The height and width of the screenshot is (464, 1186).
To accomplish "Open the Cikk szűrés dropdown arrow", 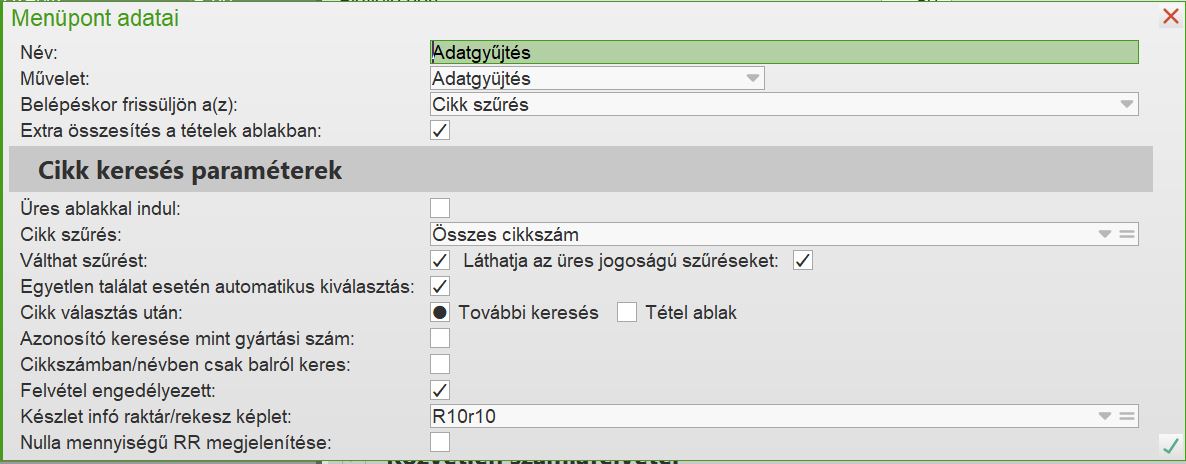I will (1105, 234).
